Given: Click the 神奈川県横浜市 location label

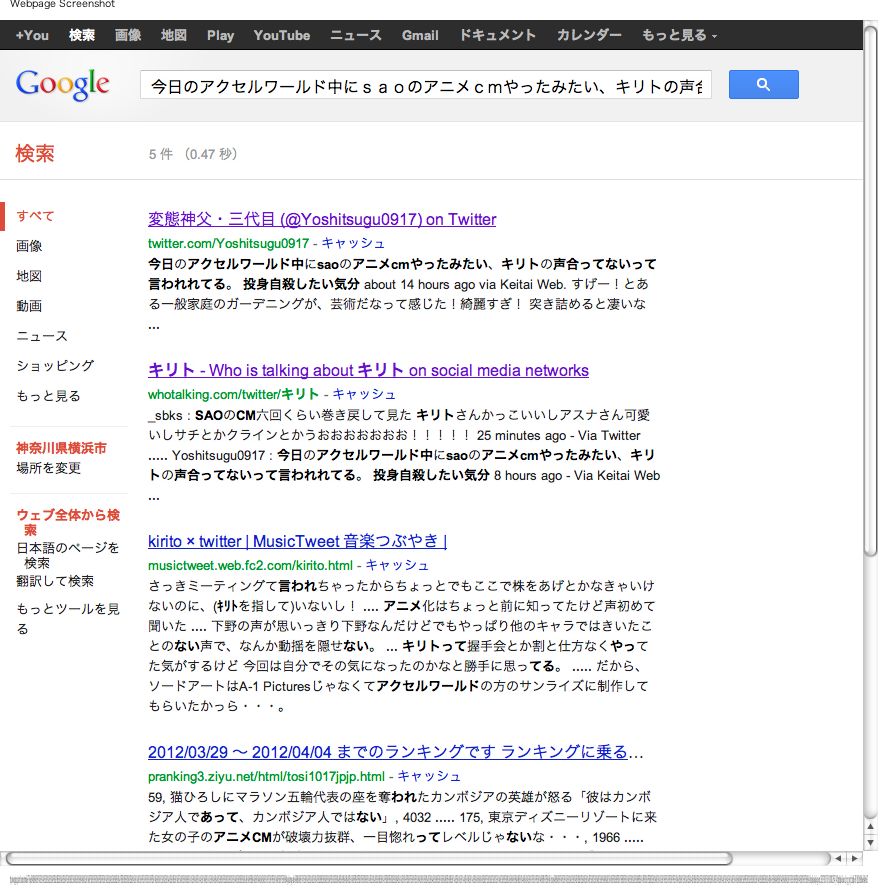Looking at the screenshot, I should 61,448.
